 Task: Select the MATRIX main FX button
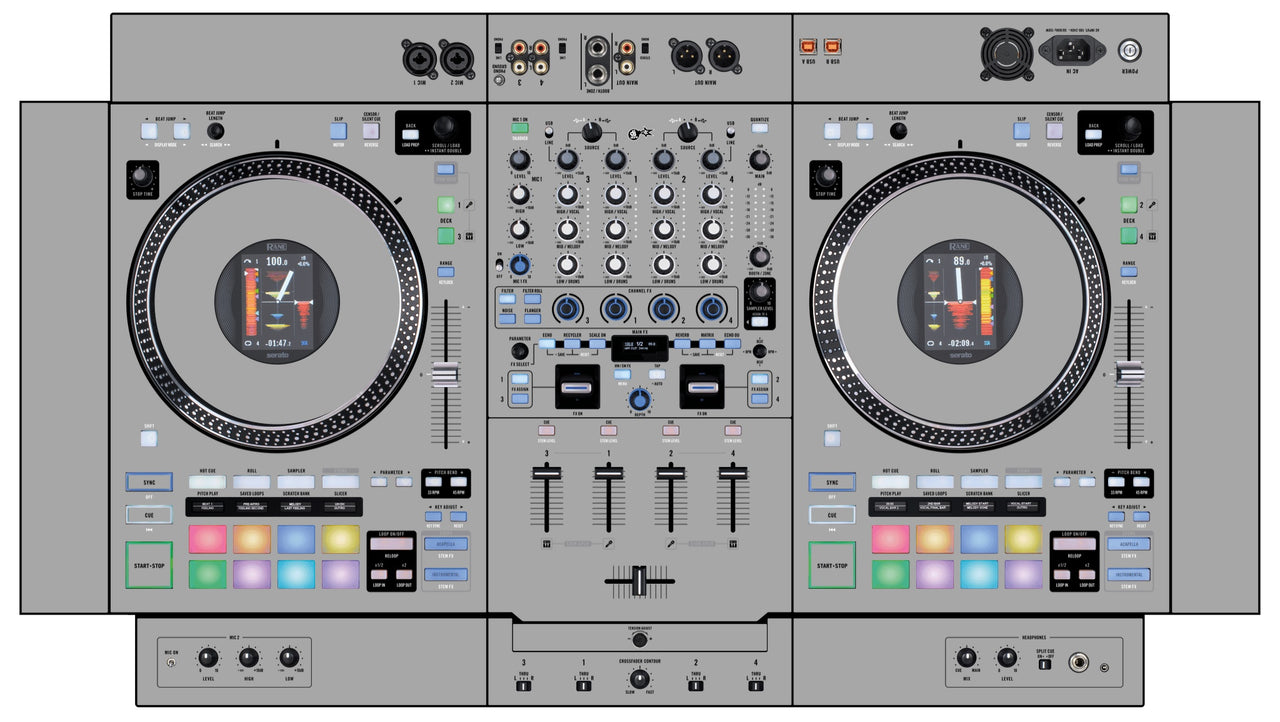pos(707,343)
